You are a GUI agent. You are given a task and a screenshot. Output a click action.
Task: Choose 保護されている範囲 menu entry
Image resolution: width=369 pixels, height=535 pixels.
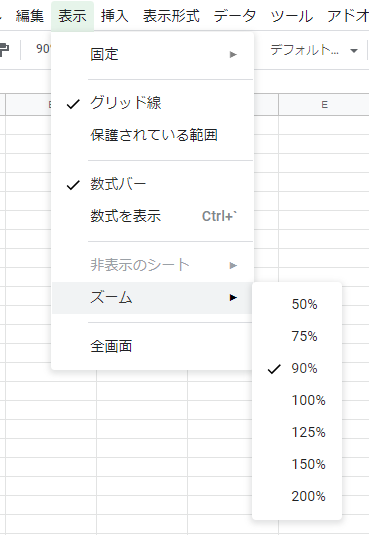point(152,135)
